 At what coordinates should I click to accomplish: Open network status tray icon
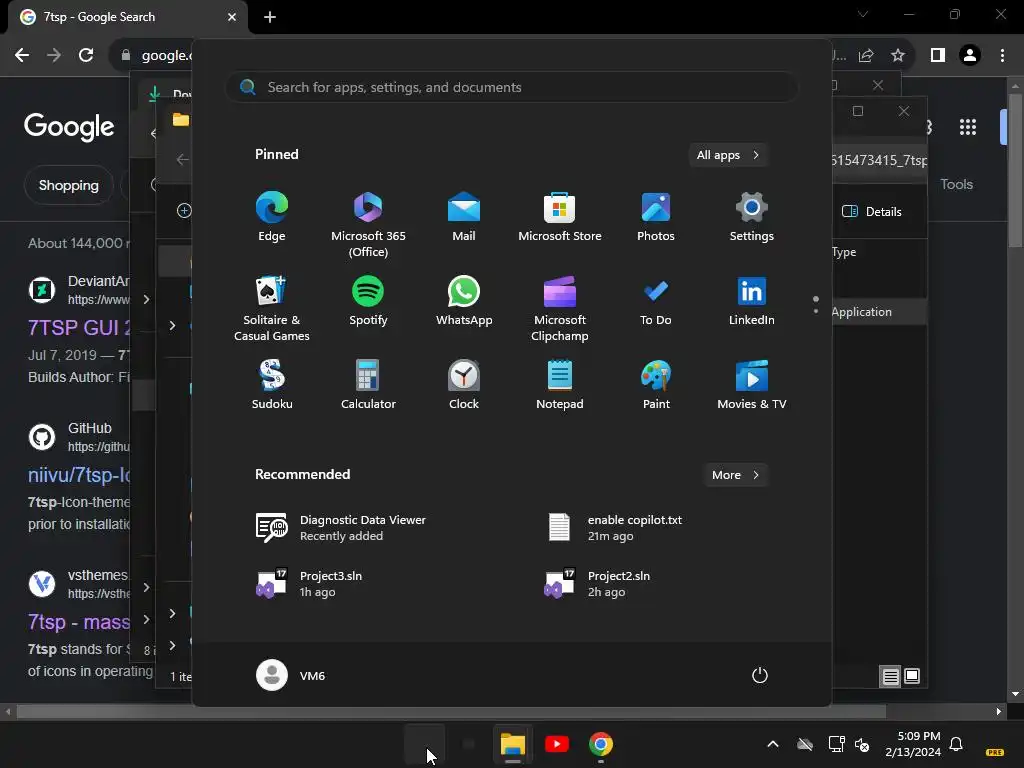[836, 744]
